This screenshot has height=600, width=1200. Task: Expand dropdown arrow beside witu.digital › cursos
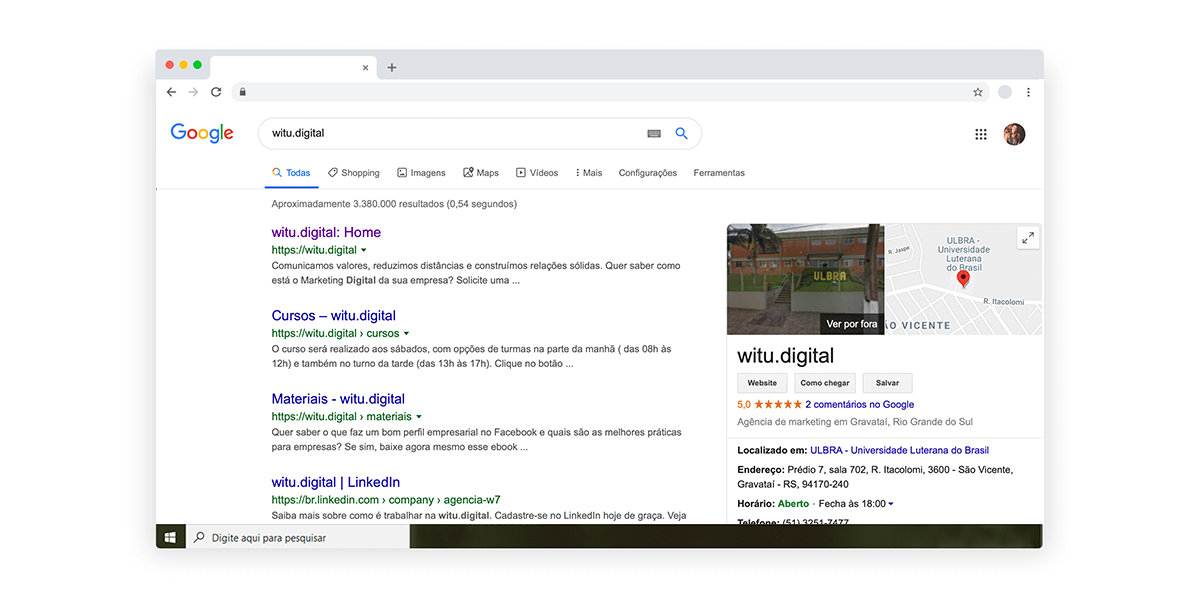(x=406, y=333)
